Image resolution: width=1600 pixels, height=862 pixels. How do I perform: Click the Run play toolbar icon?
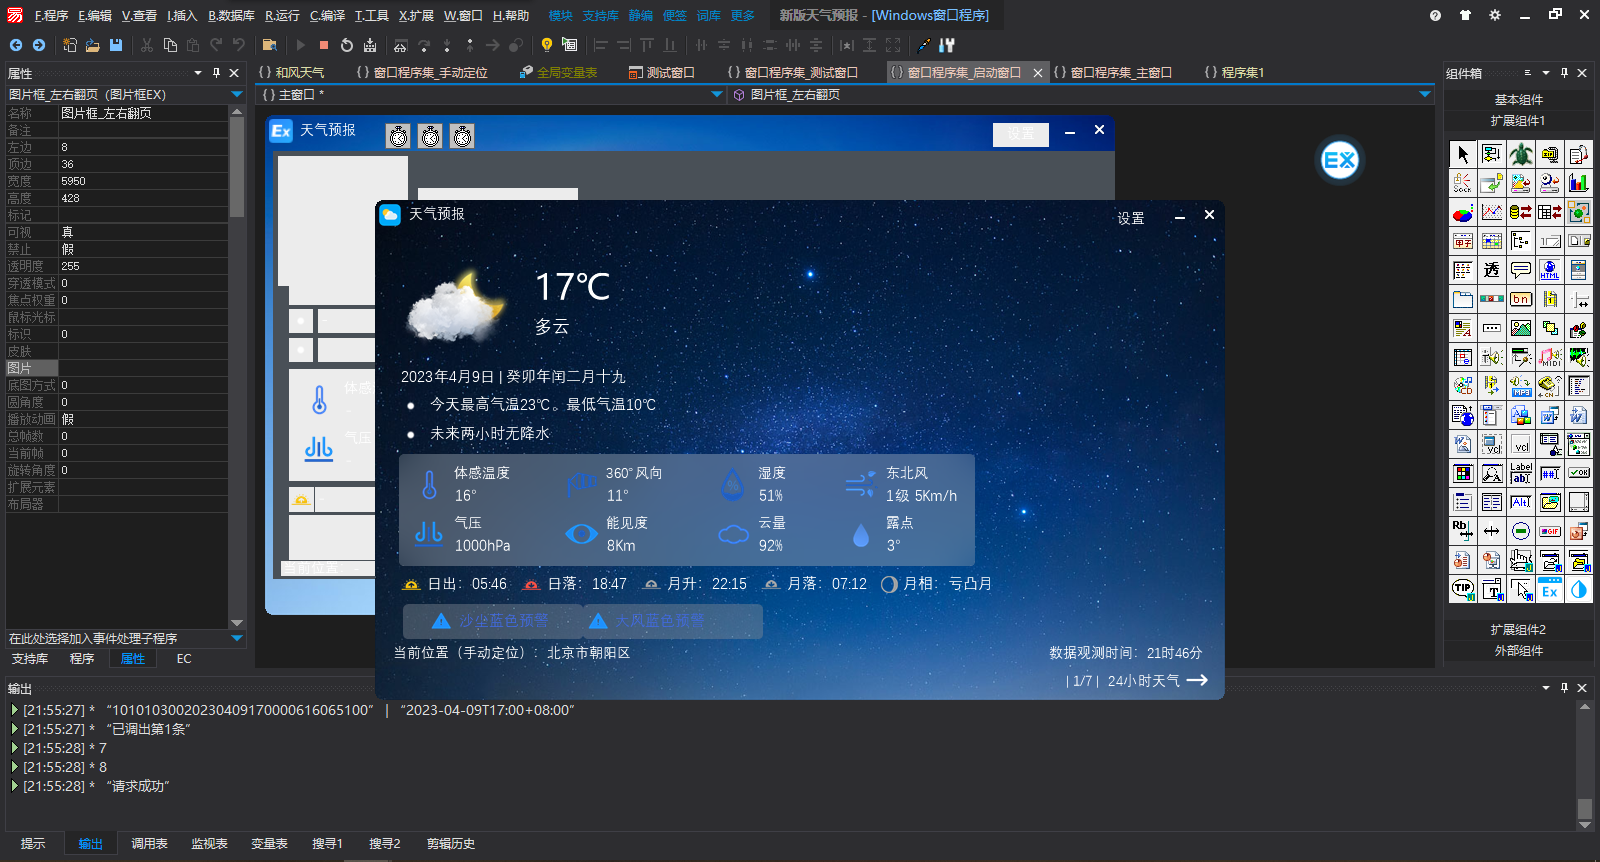pos(301,45)
